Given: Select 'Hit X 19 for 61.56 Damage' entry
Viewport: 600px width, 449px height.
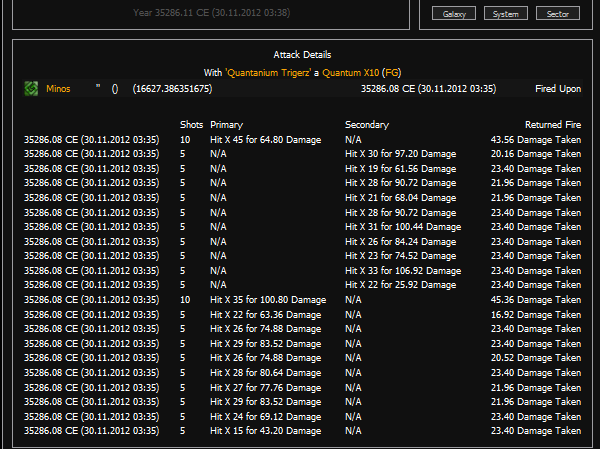Looking at the screenshot, I should (x=401, y=169).
